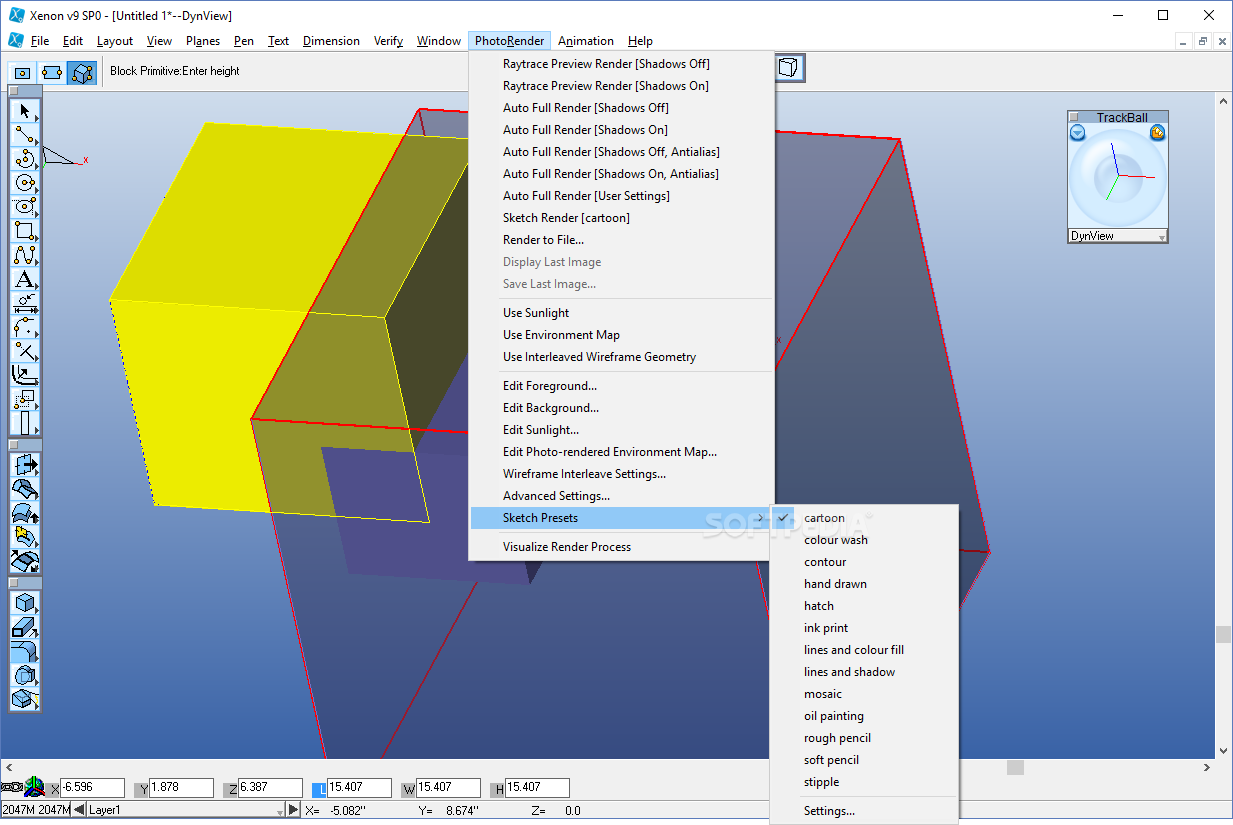Click the cube icon right of the PhotoRender menu
The image size is (1233, 825).
click(790, 68)
